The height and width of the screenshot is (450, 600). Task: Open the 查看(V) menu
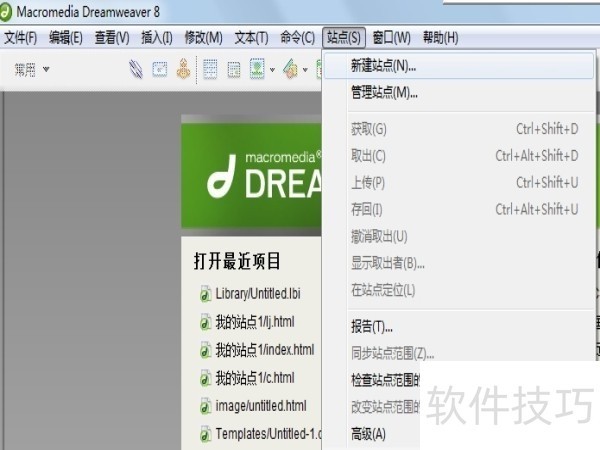click(x=112, y=38)
